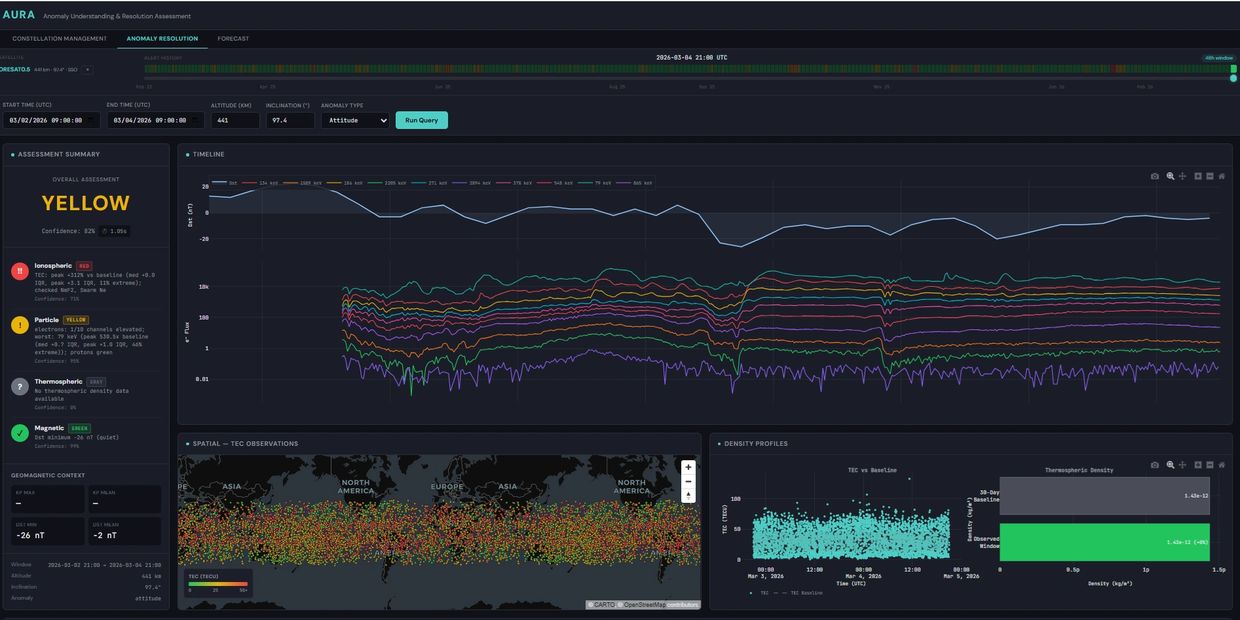Viewport: 1240px width, 620px height.
Task: Download timeline plot as PNG camera icon
Action: coord(1155,176)
